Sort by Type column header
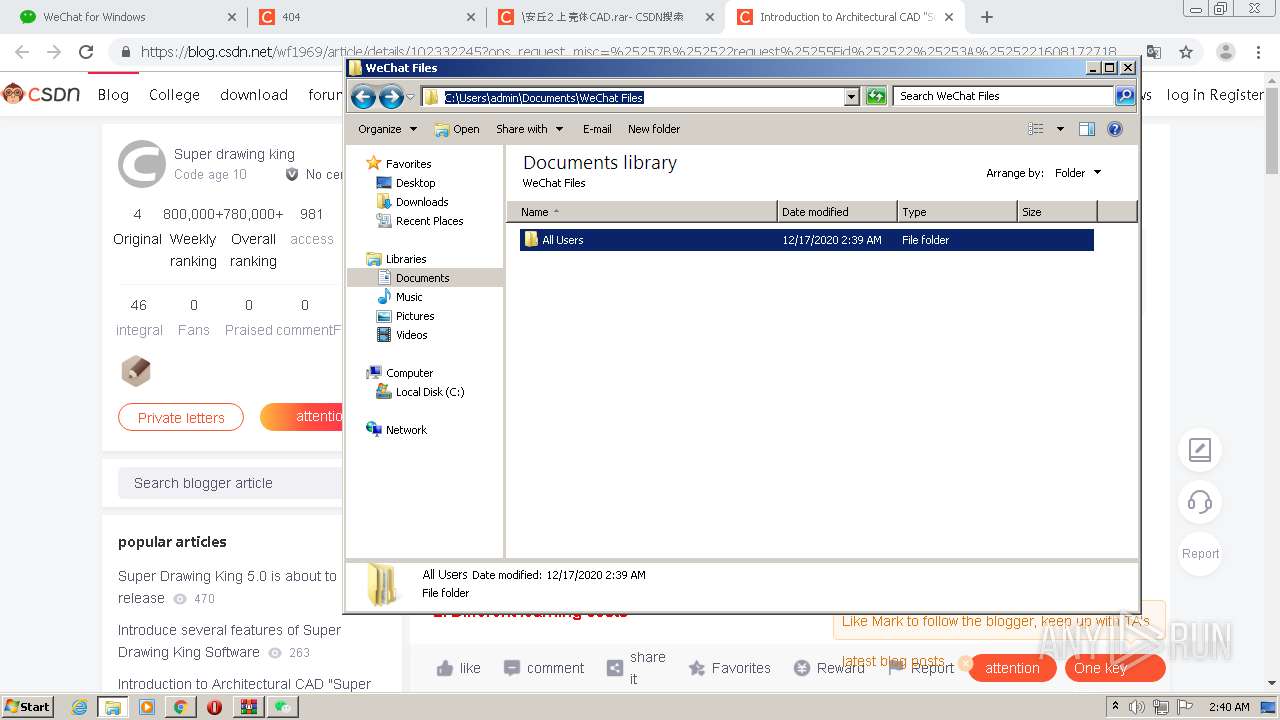 click(957, 212)
